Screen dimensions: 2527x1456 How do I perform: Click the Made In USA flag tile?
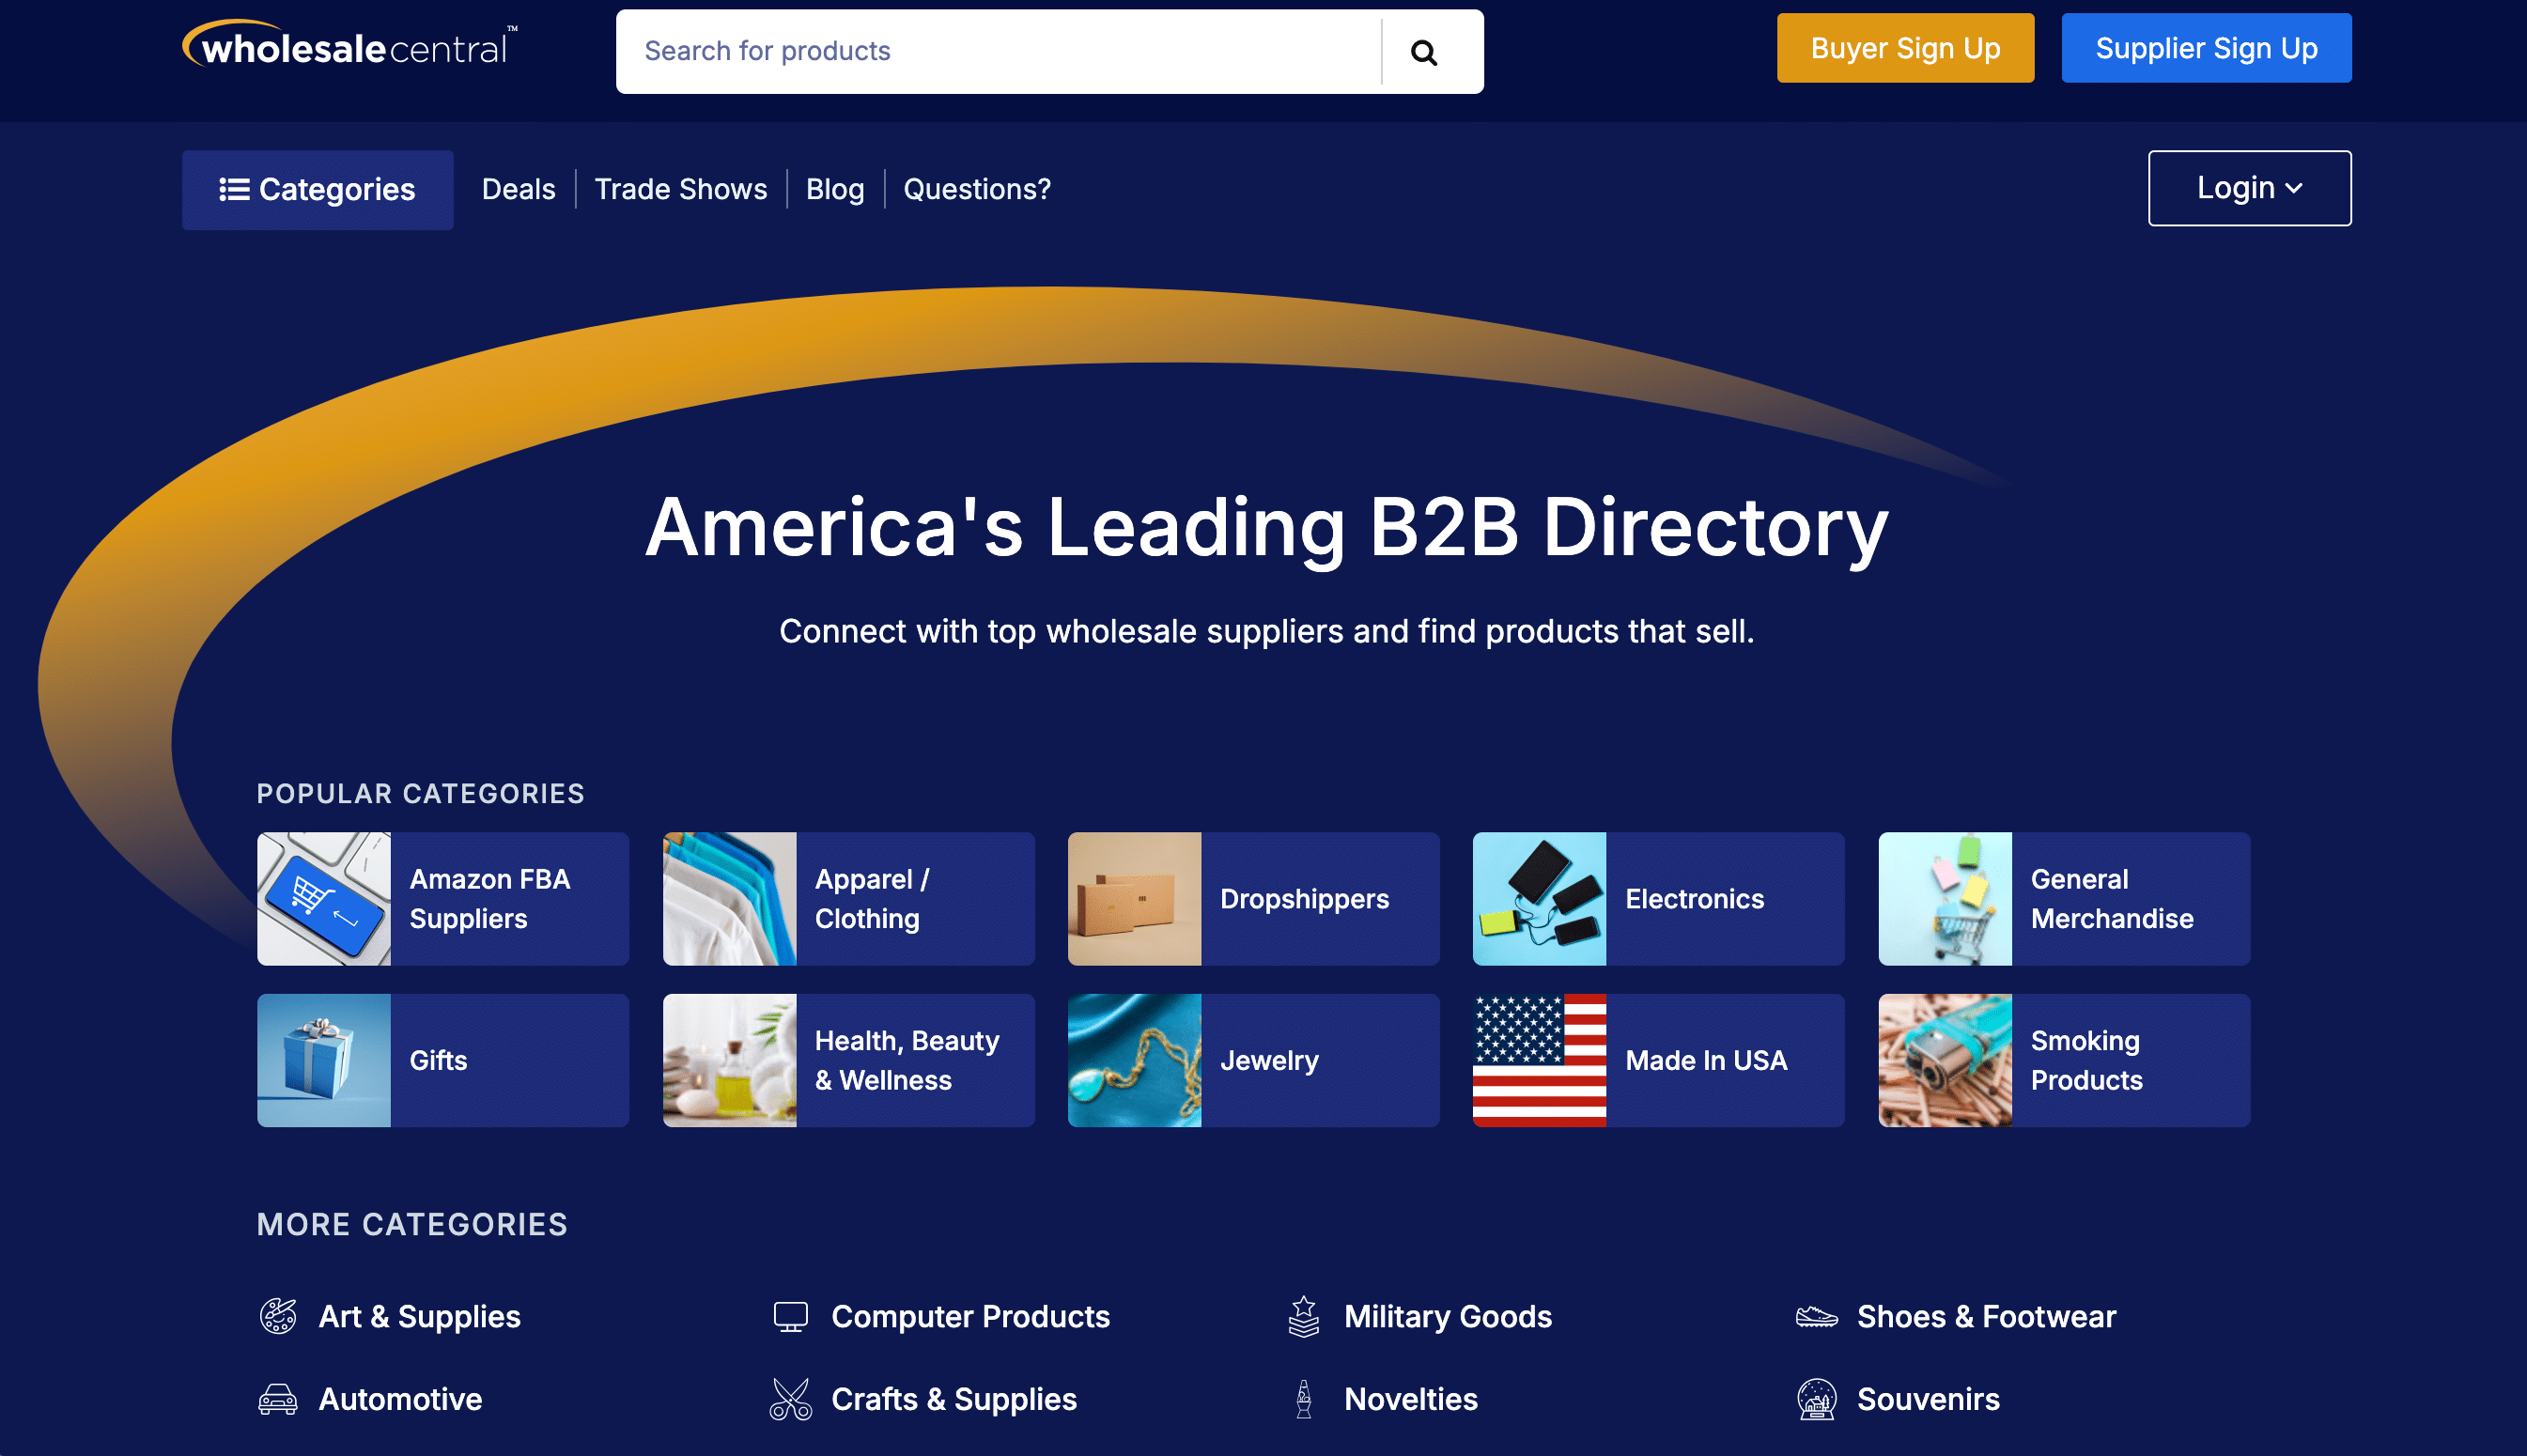(1657, 1060)
